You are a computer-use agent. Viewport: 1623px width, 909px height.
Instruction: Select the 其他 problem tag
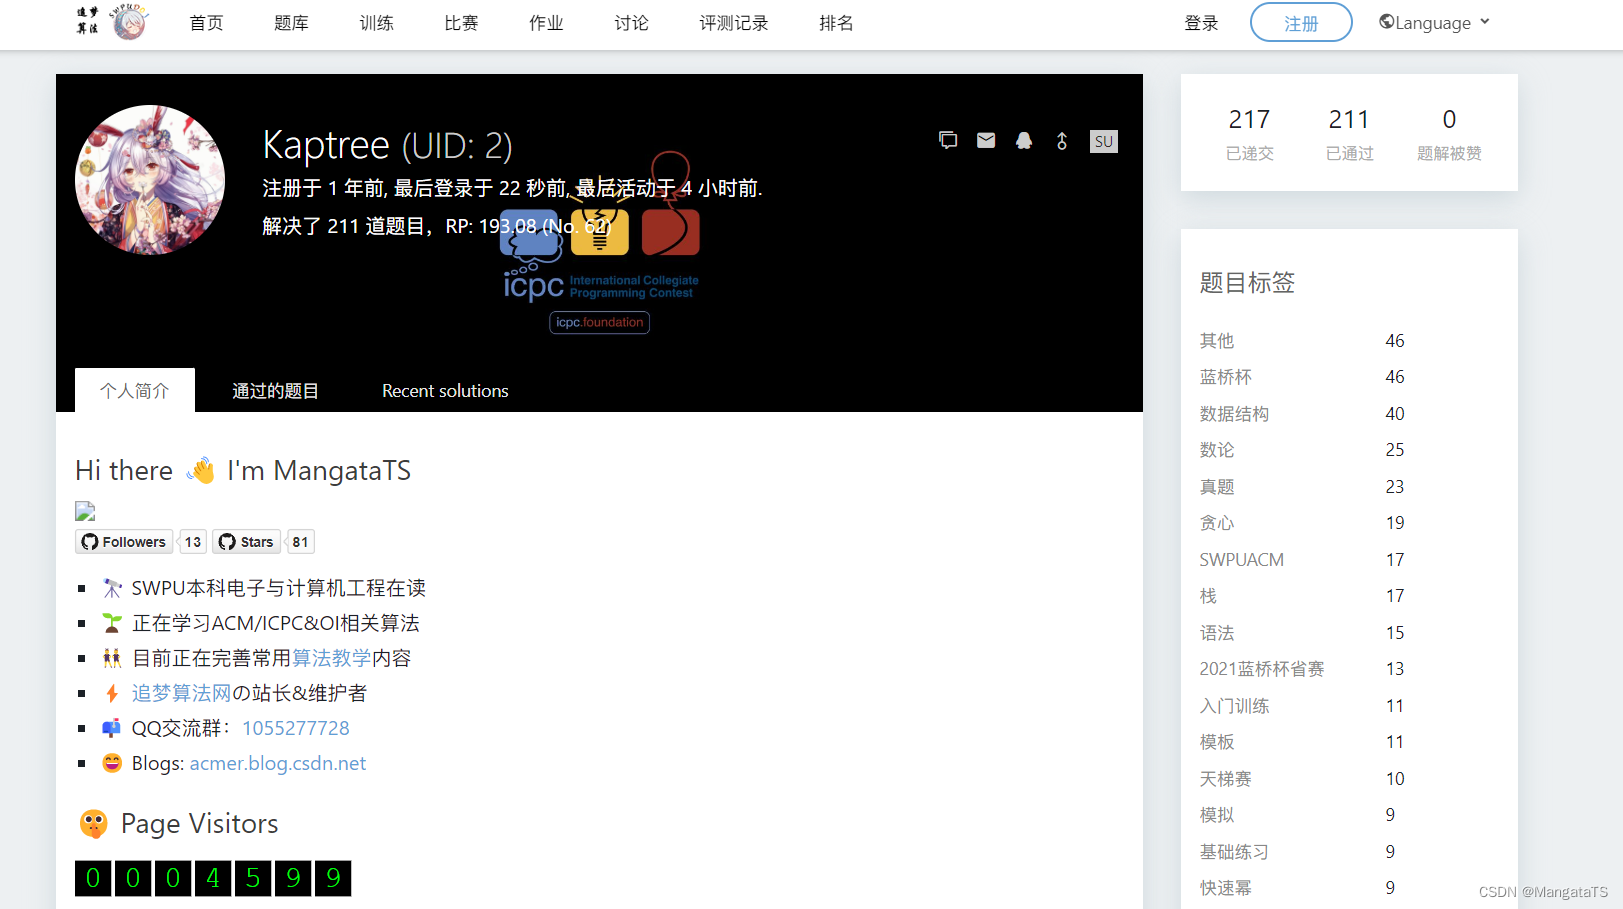tap(1217, 341)
